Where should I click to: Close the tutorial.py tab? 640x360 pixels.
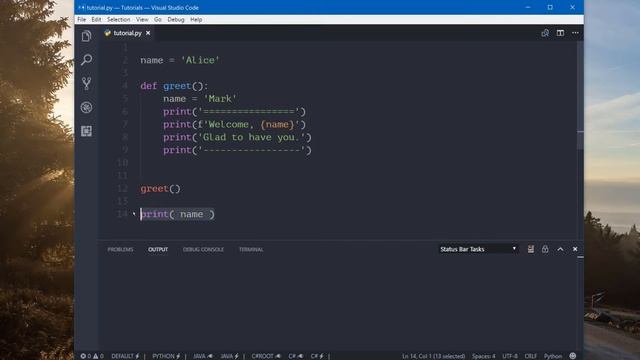coord(148,33)
